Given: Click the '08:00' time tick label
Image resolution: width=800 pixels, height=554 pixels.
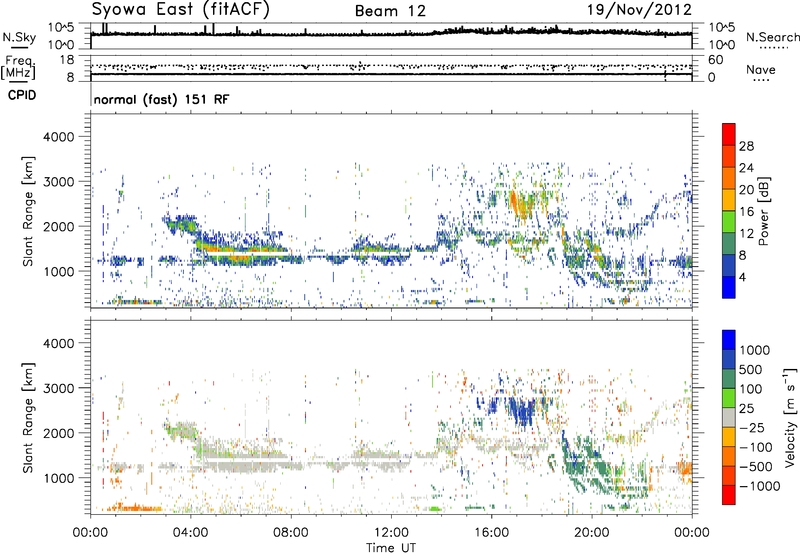Looking at the screenshot, I should pyautogui.click(x=291, y=532).
